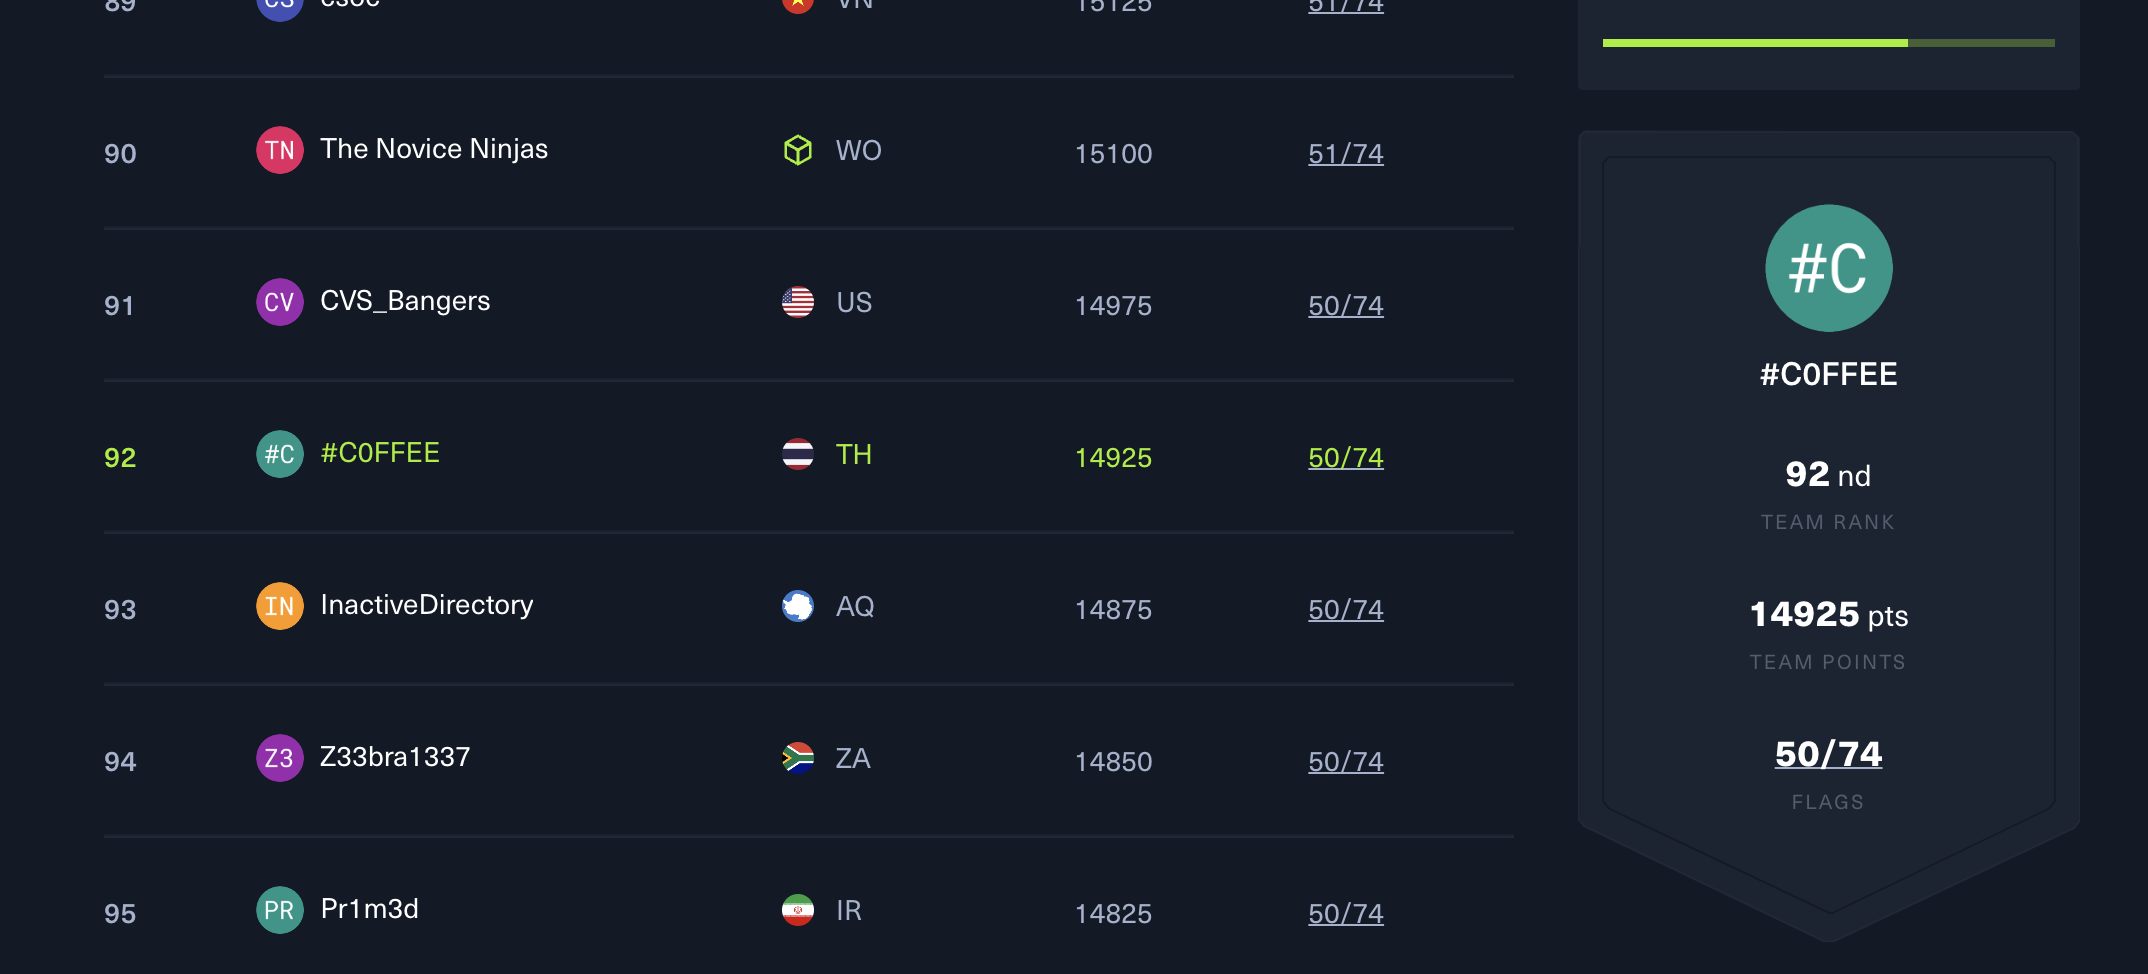Click the Antarctica flag next to InactiveDirectory
Image resolution: width=2148 pixels, height=974 pixels.
797,606
